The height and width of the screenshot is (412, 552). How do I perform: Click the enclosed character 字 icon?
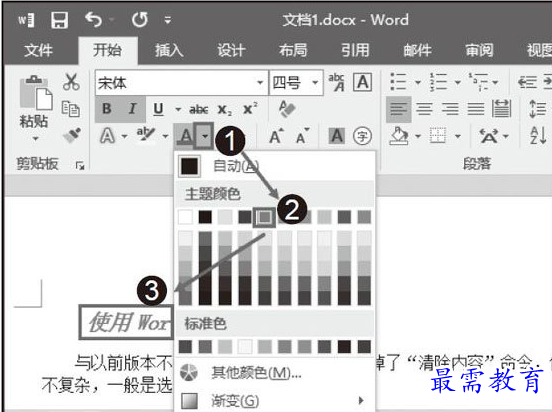pyautogui.click(x=363, y=136)
